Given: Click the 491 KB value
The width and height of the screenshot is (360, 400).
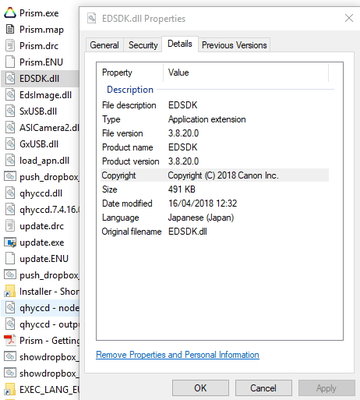Looking at the screenshot, I should click(x=182, y=189).
